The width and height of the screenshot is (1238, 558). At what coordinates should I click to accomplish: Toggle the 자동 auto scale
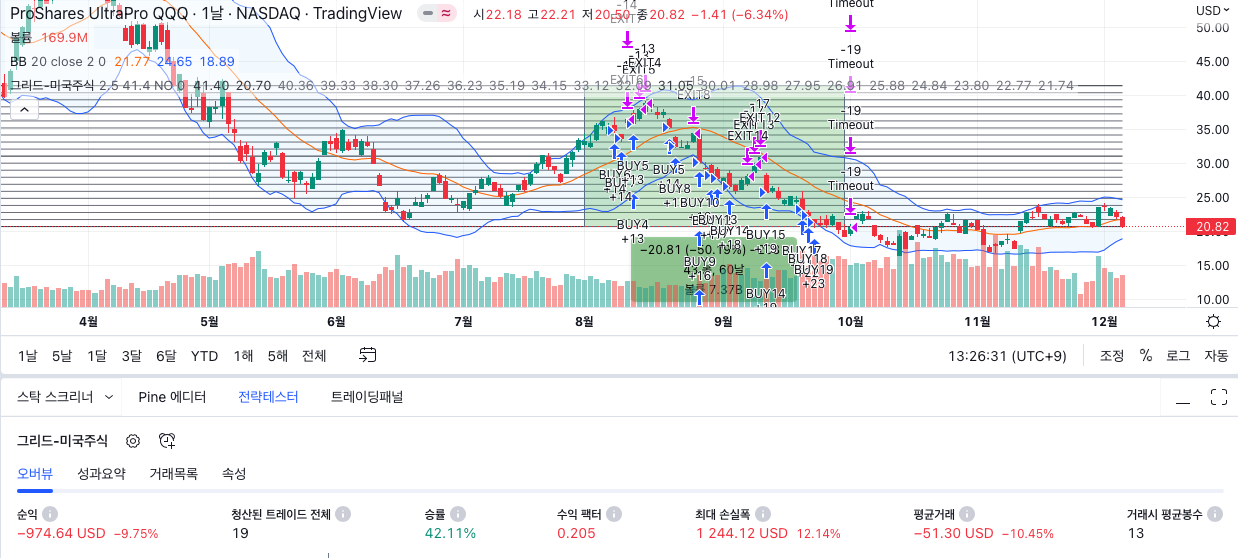[x=1216, y=356]
